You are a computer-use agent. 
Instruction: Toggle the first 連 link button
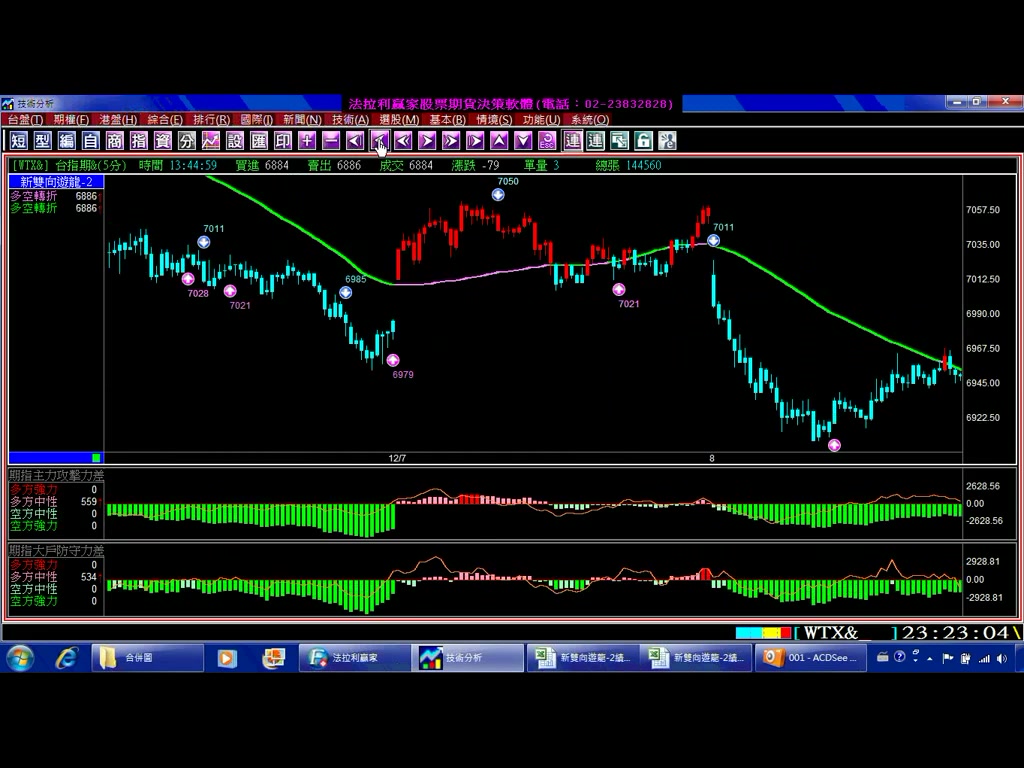(572, 141)
